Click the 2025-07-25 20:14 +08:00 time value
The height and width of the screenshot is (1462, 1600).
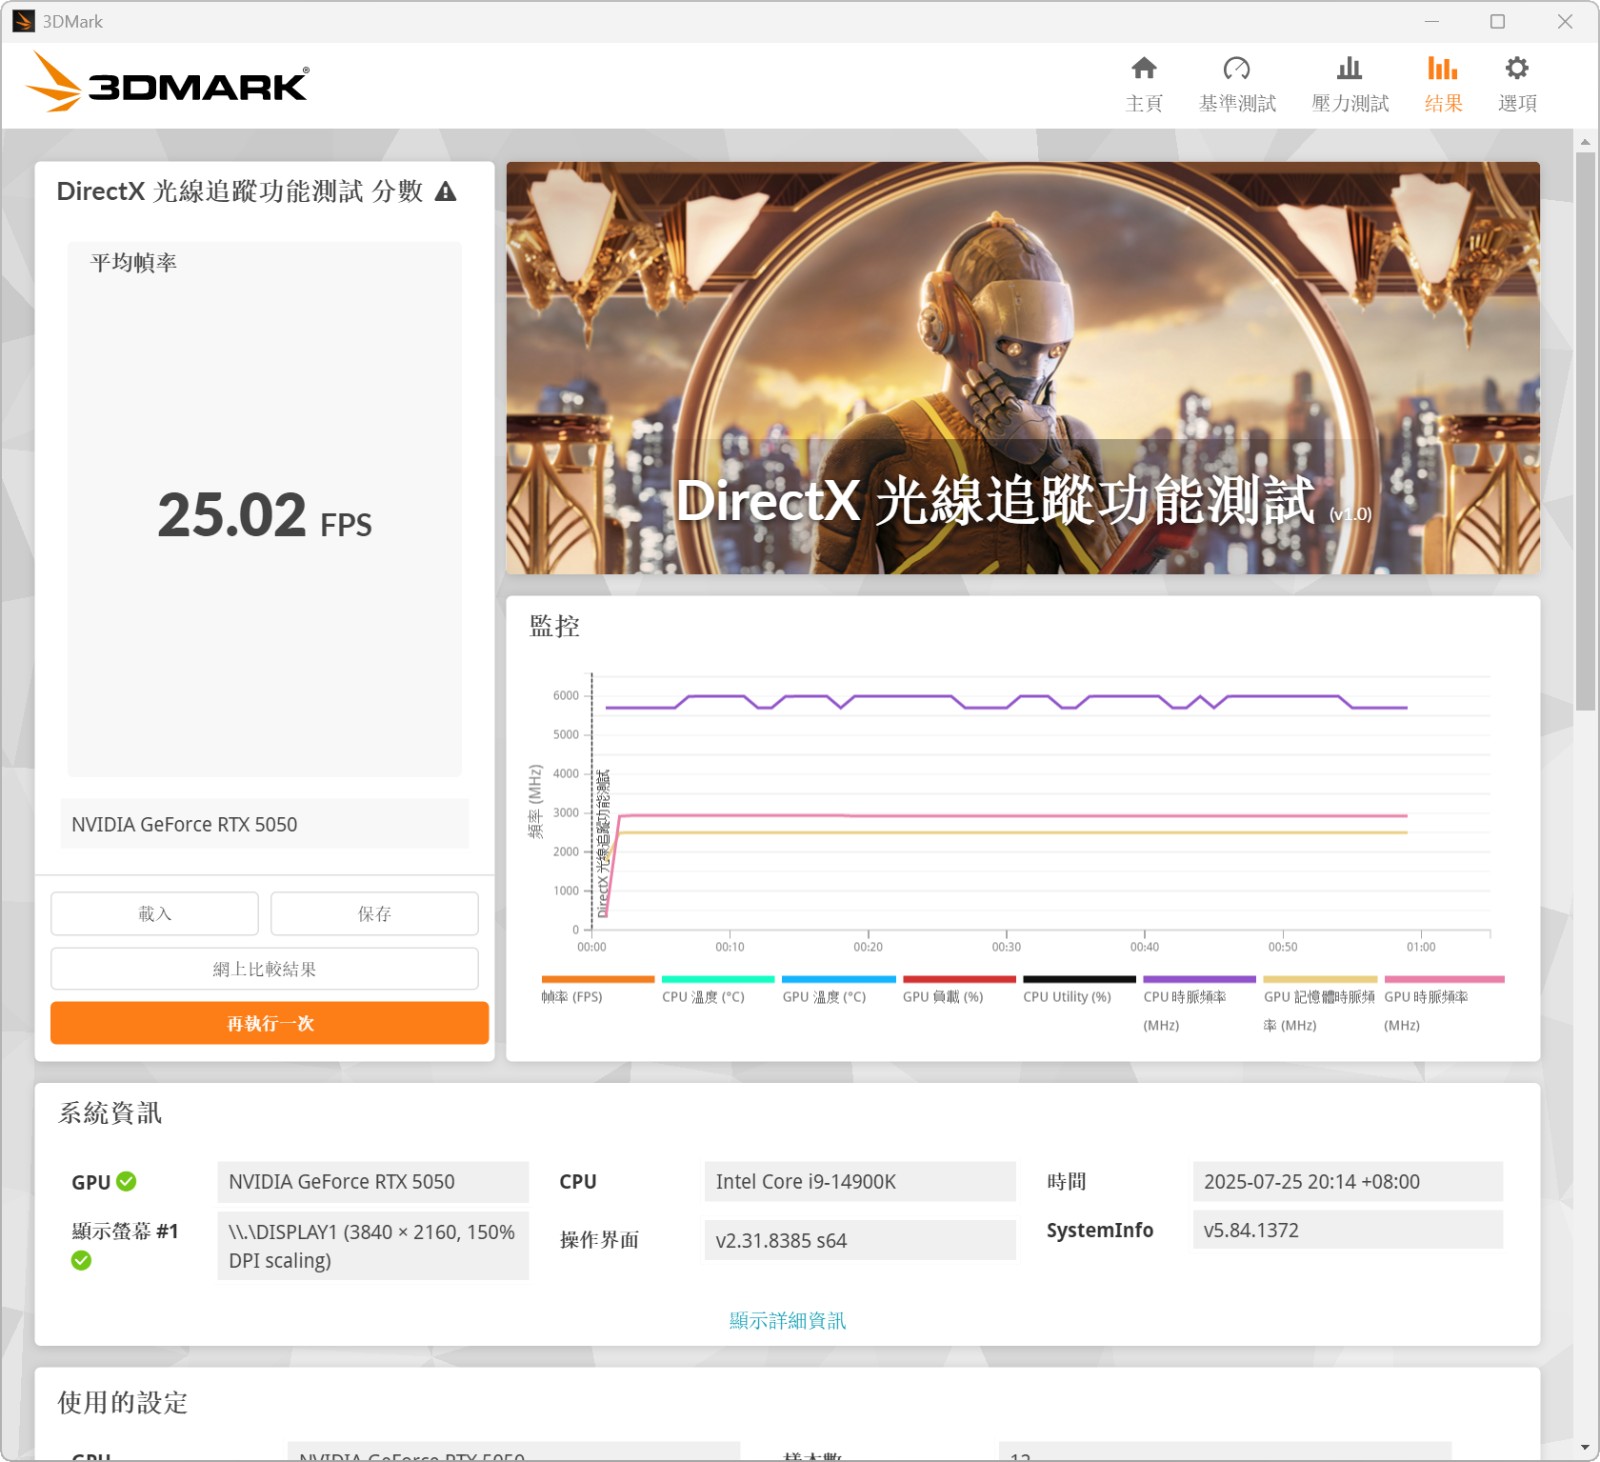point(1348,1181)
